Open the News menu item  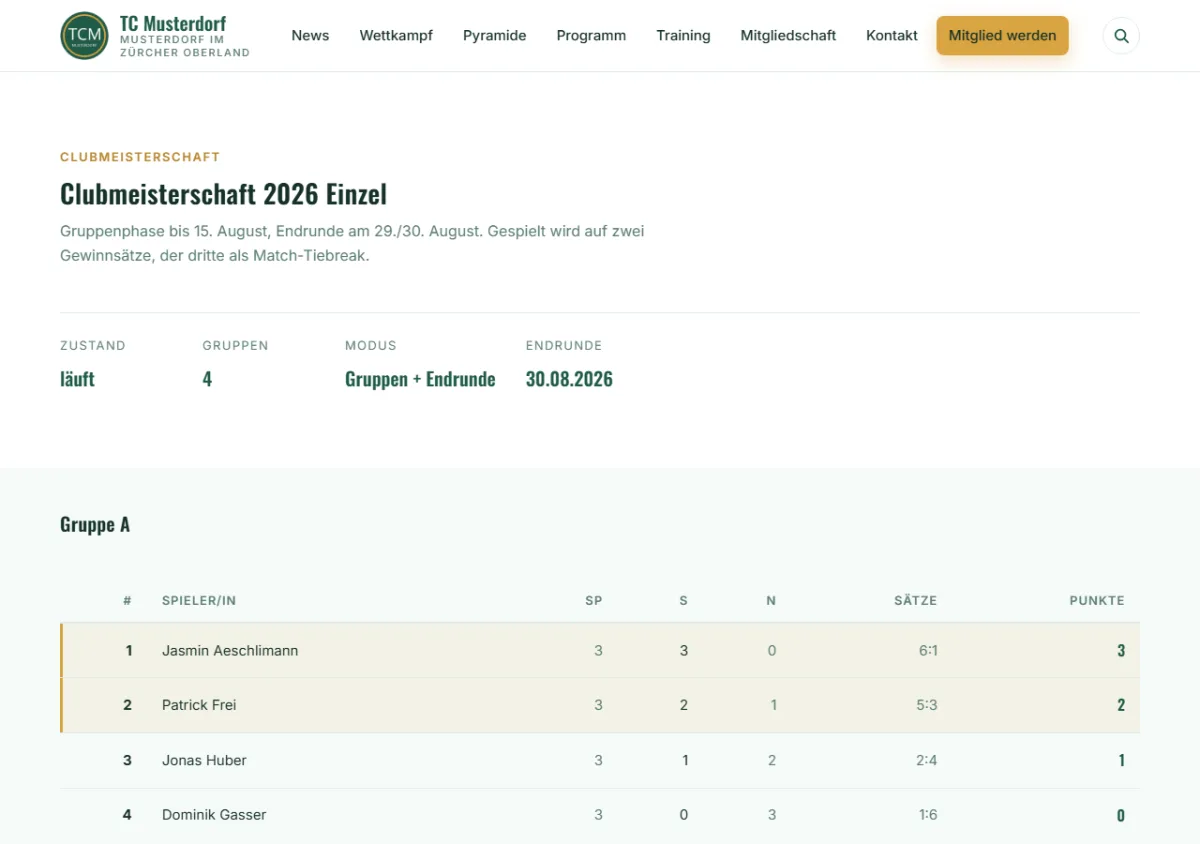coord(310,36)
